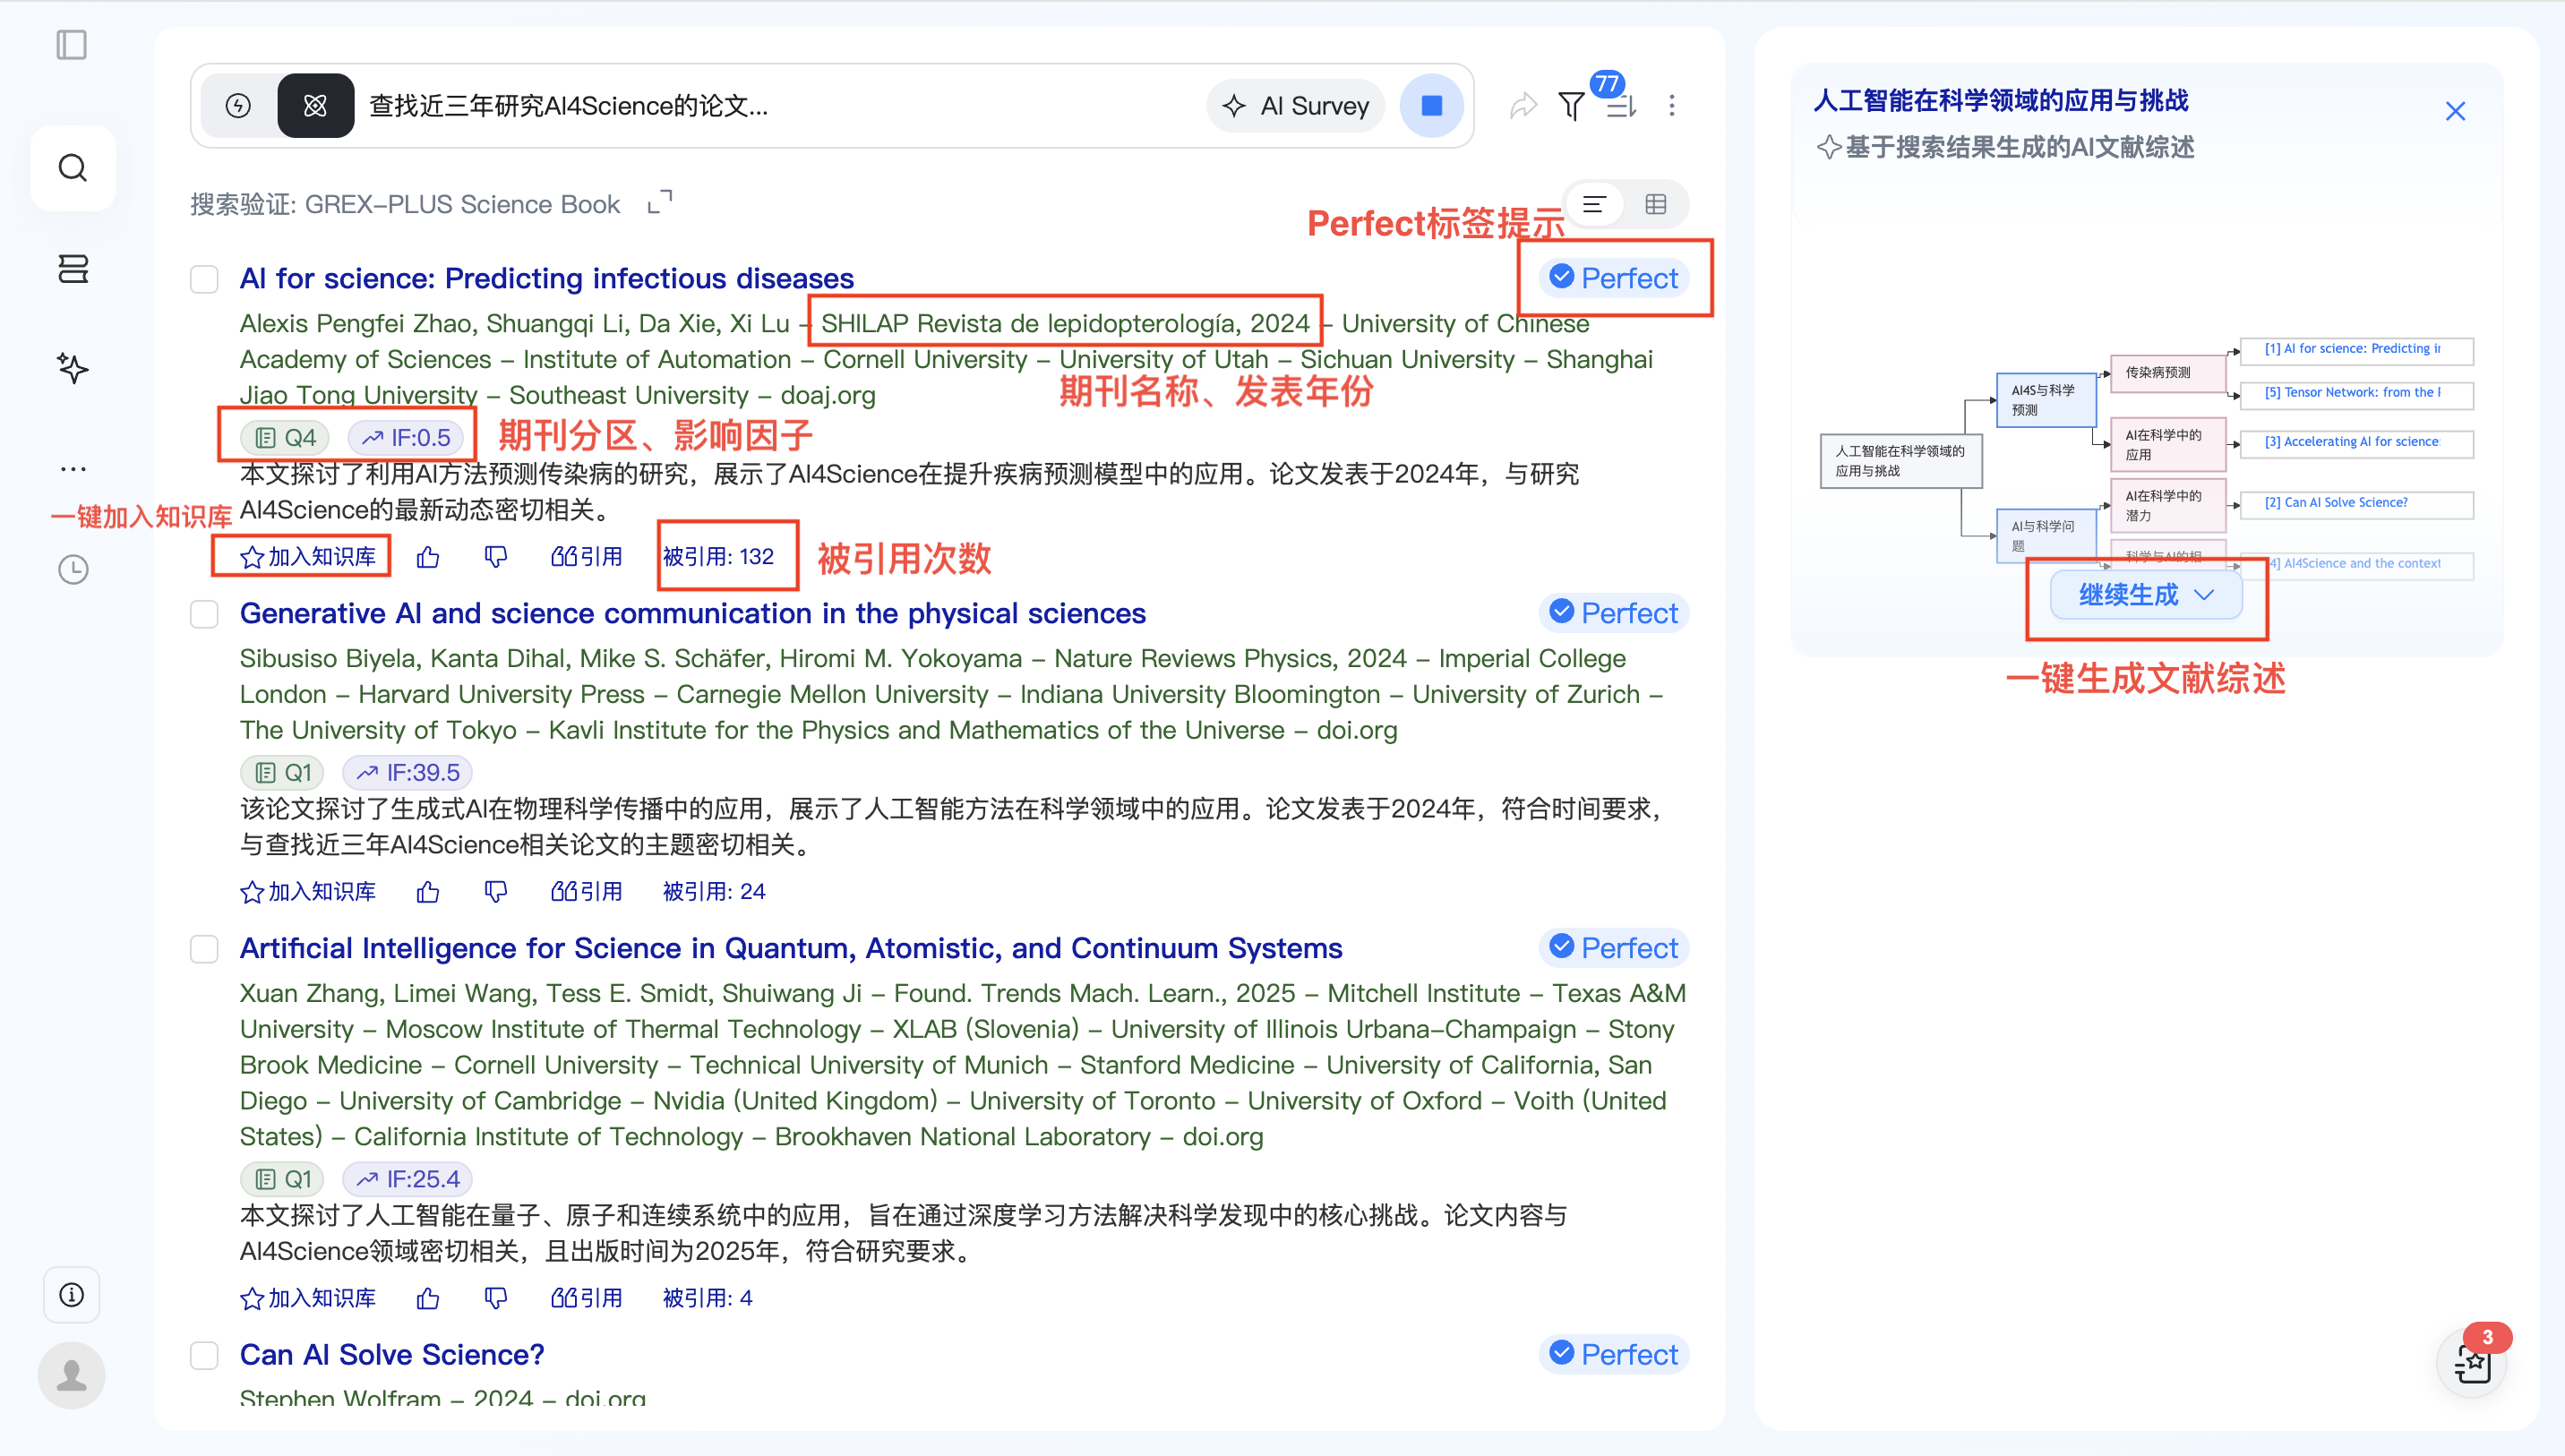Add Generative AI paper to knowledge base

pyautogui.click(x=308, y=892)
